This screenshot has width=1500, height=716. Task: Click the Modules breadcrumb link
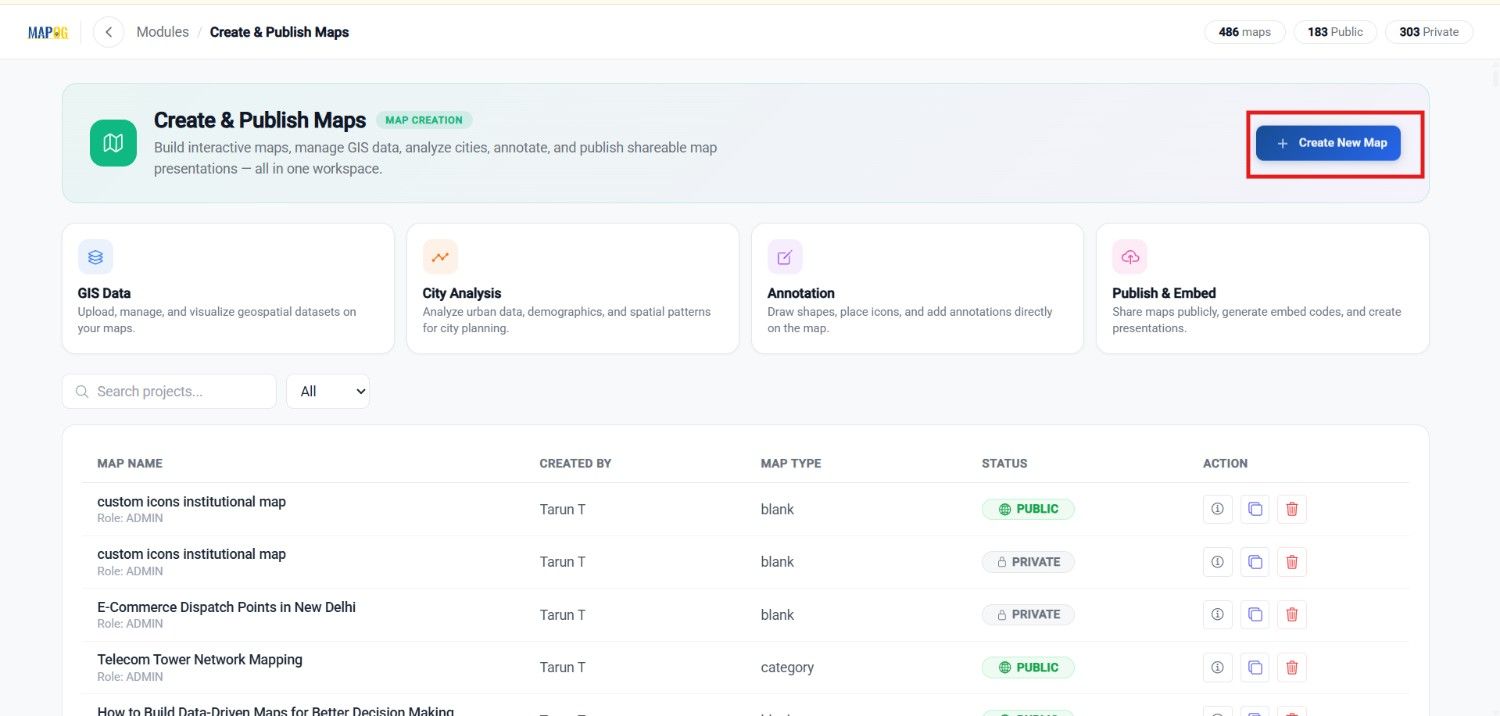coord(162,32)
